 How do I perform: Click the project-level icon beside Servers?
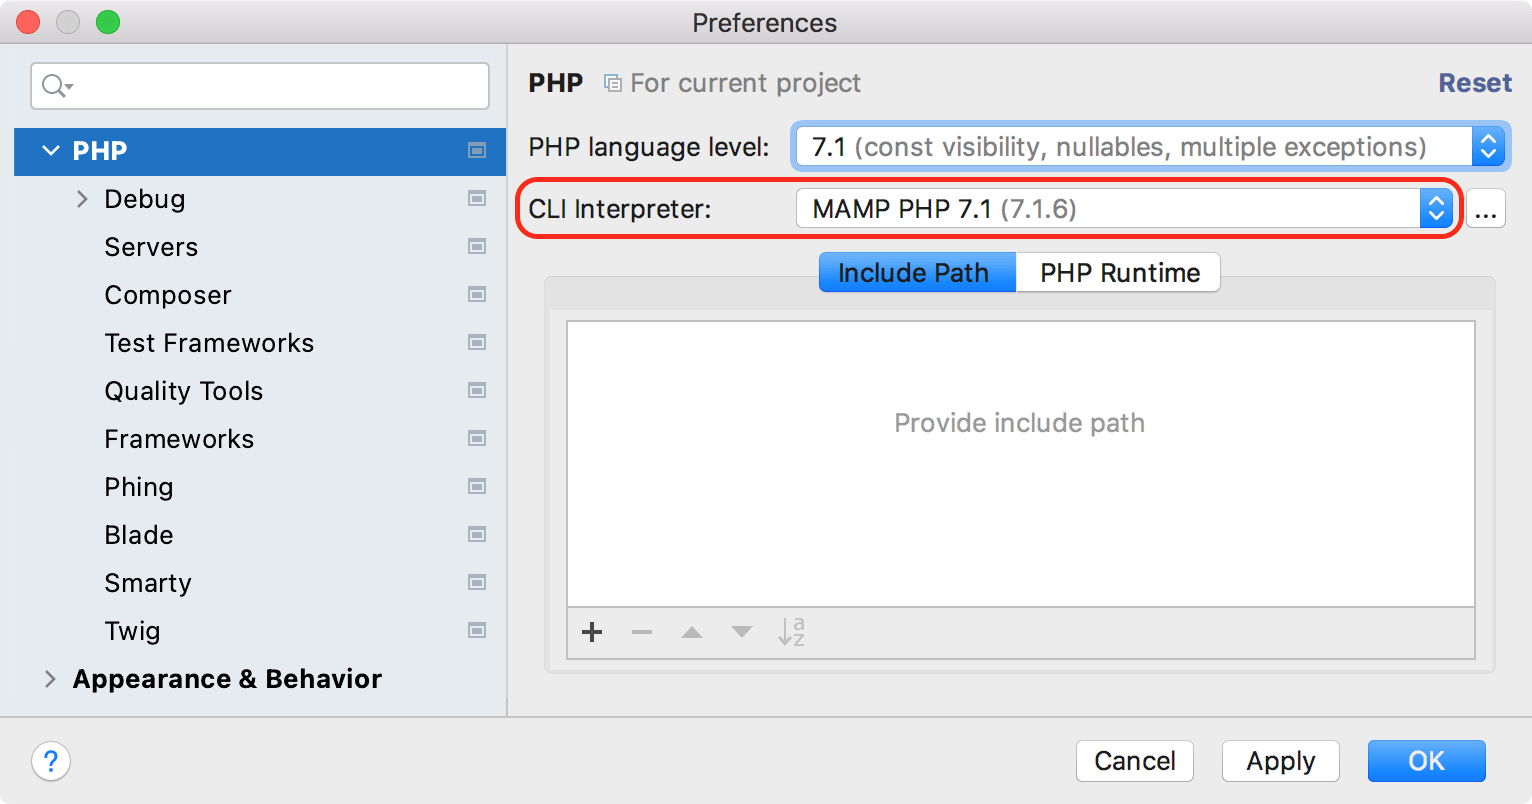(x=477, y=247)
